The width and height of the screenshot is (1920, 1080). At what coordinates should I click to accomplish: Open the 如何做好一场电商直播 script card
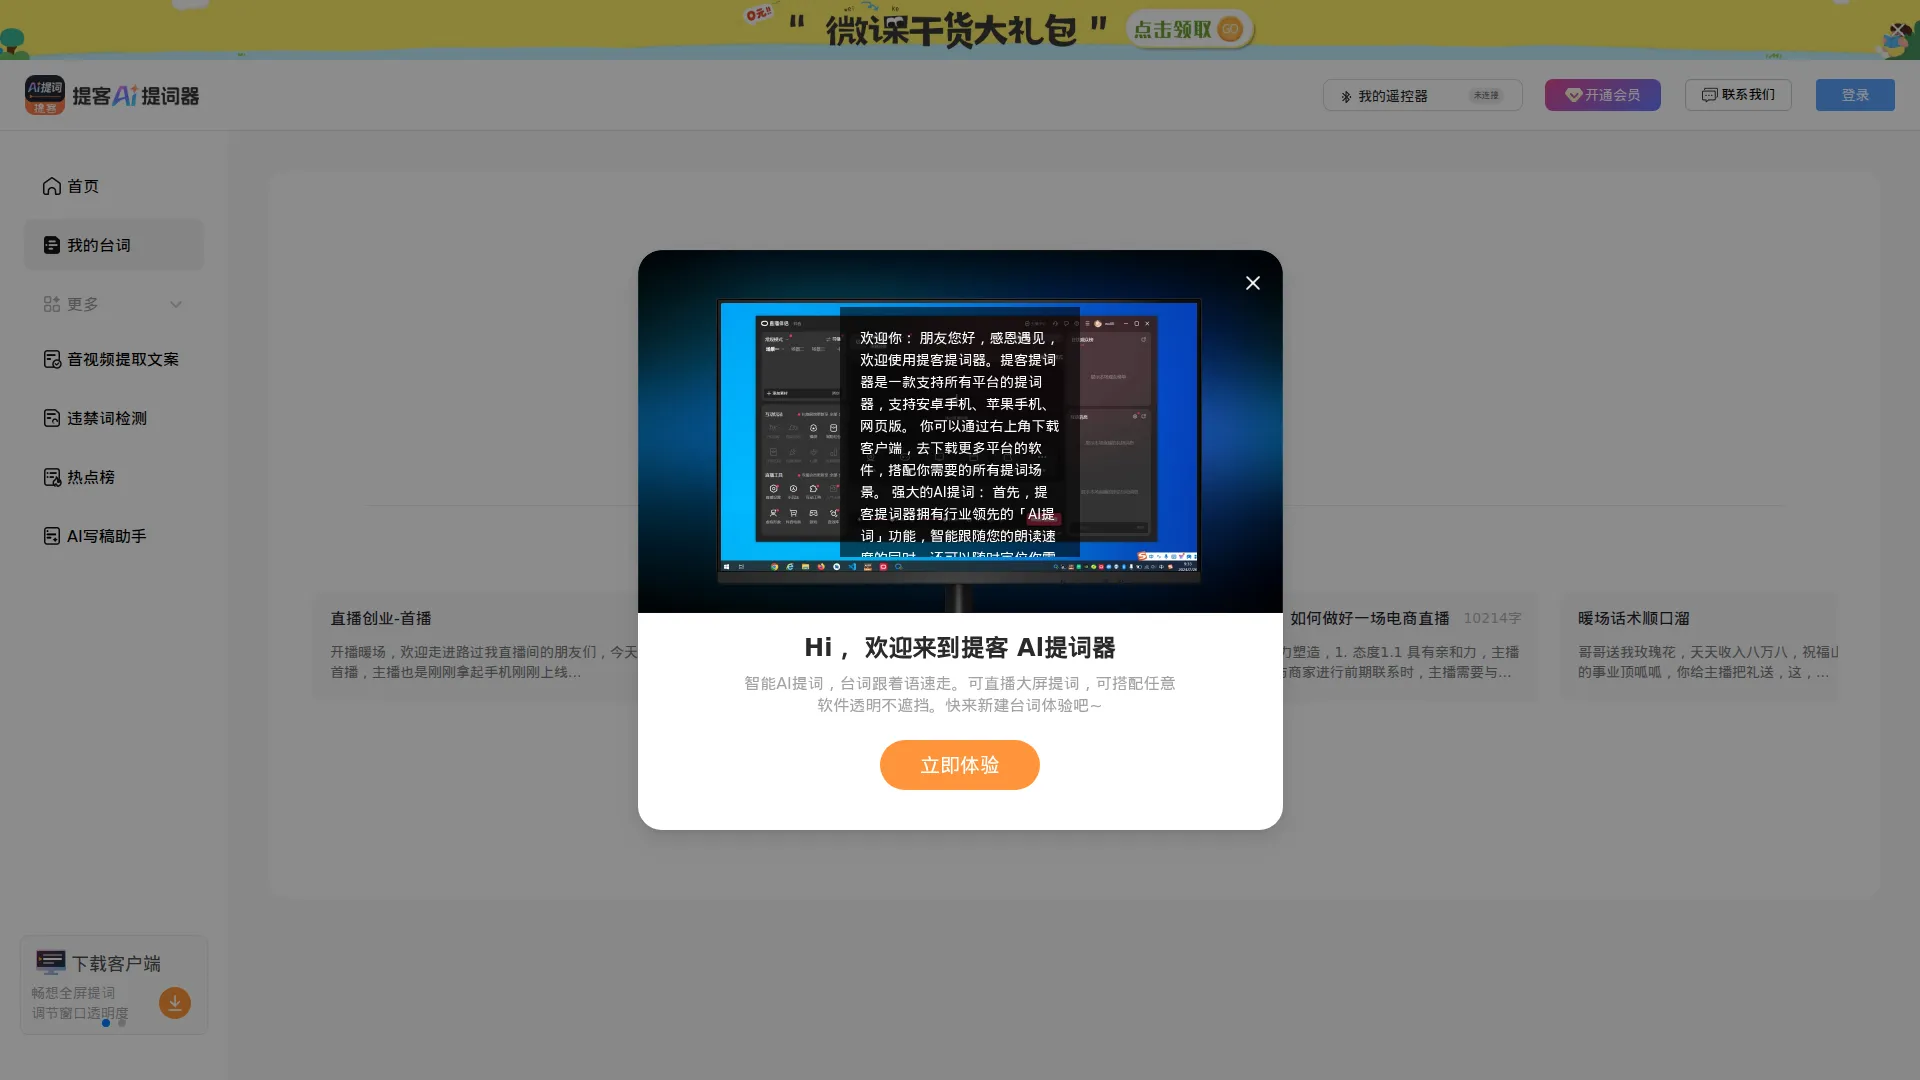click(1410, 645)
